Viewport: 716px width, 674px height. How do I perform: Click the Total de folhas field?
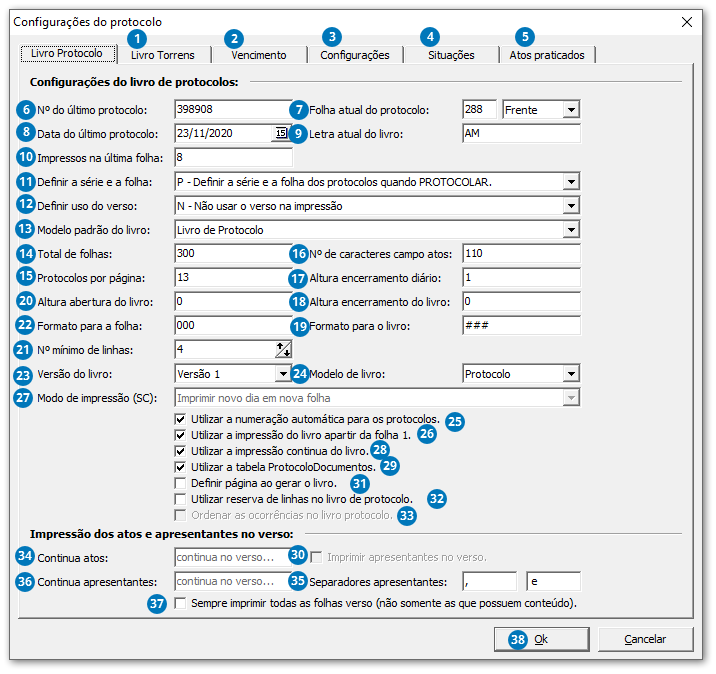pos(233,253)
